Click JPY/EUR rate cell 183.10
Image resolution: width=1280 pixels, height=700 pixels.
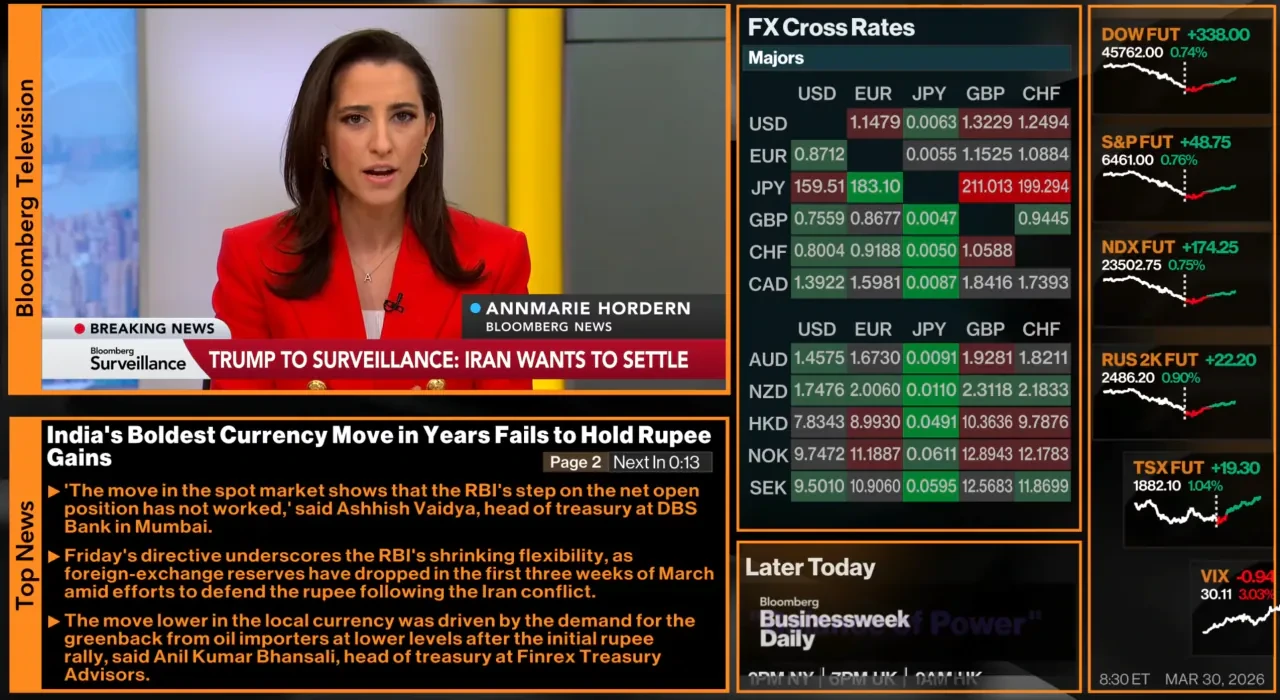tap(875, 187)
